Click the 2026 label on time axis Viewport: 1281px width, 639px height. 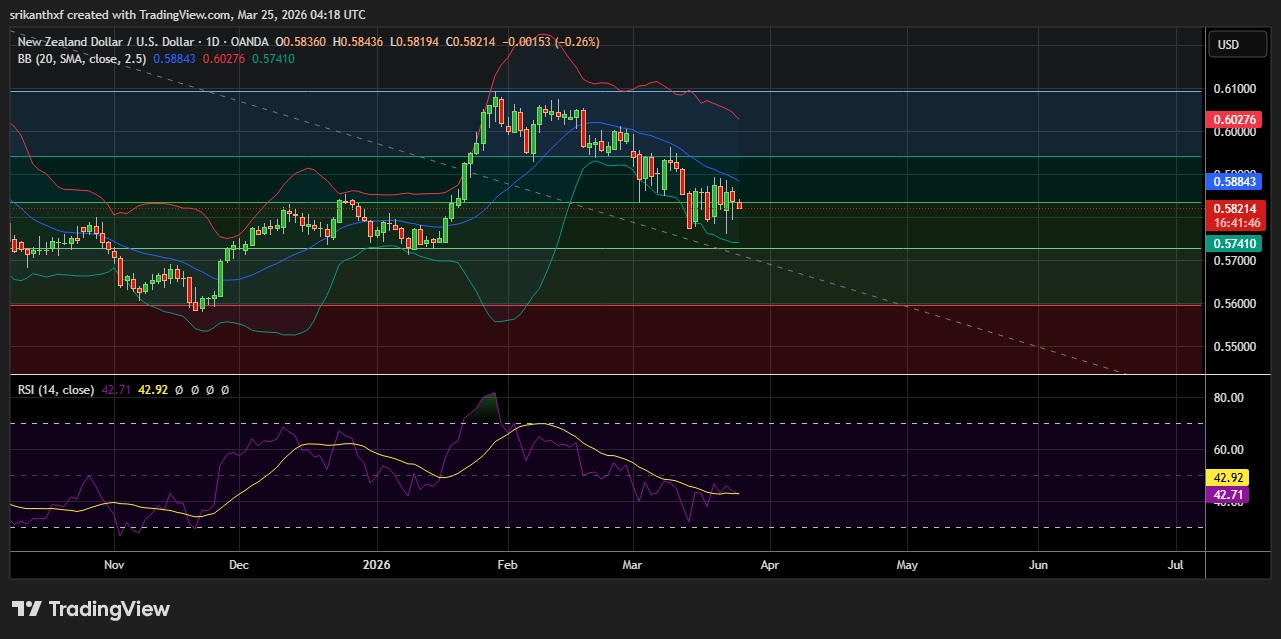coord(376,564)
